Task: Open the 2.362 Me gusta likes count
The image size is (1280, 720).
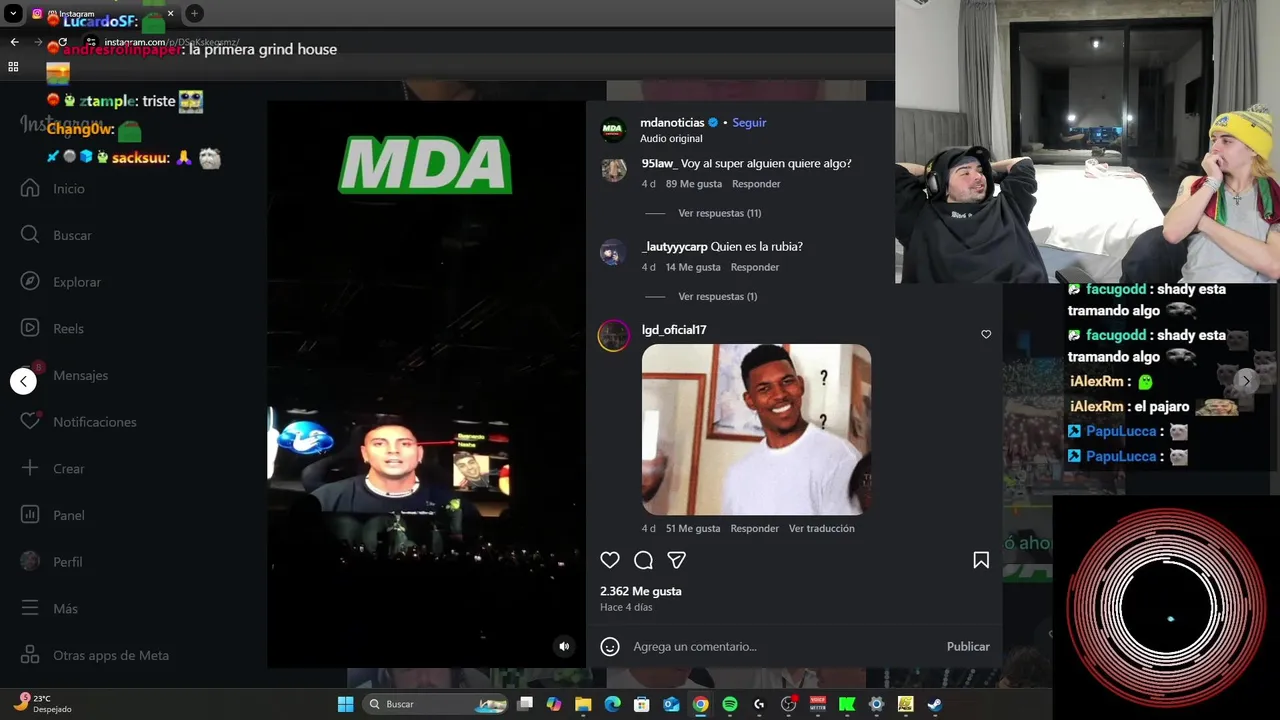Action: click(x=641, y=591)
